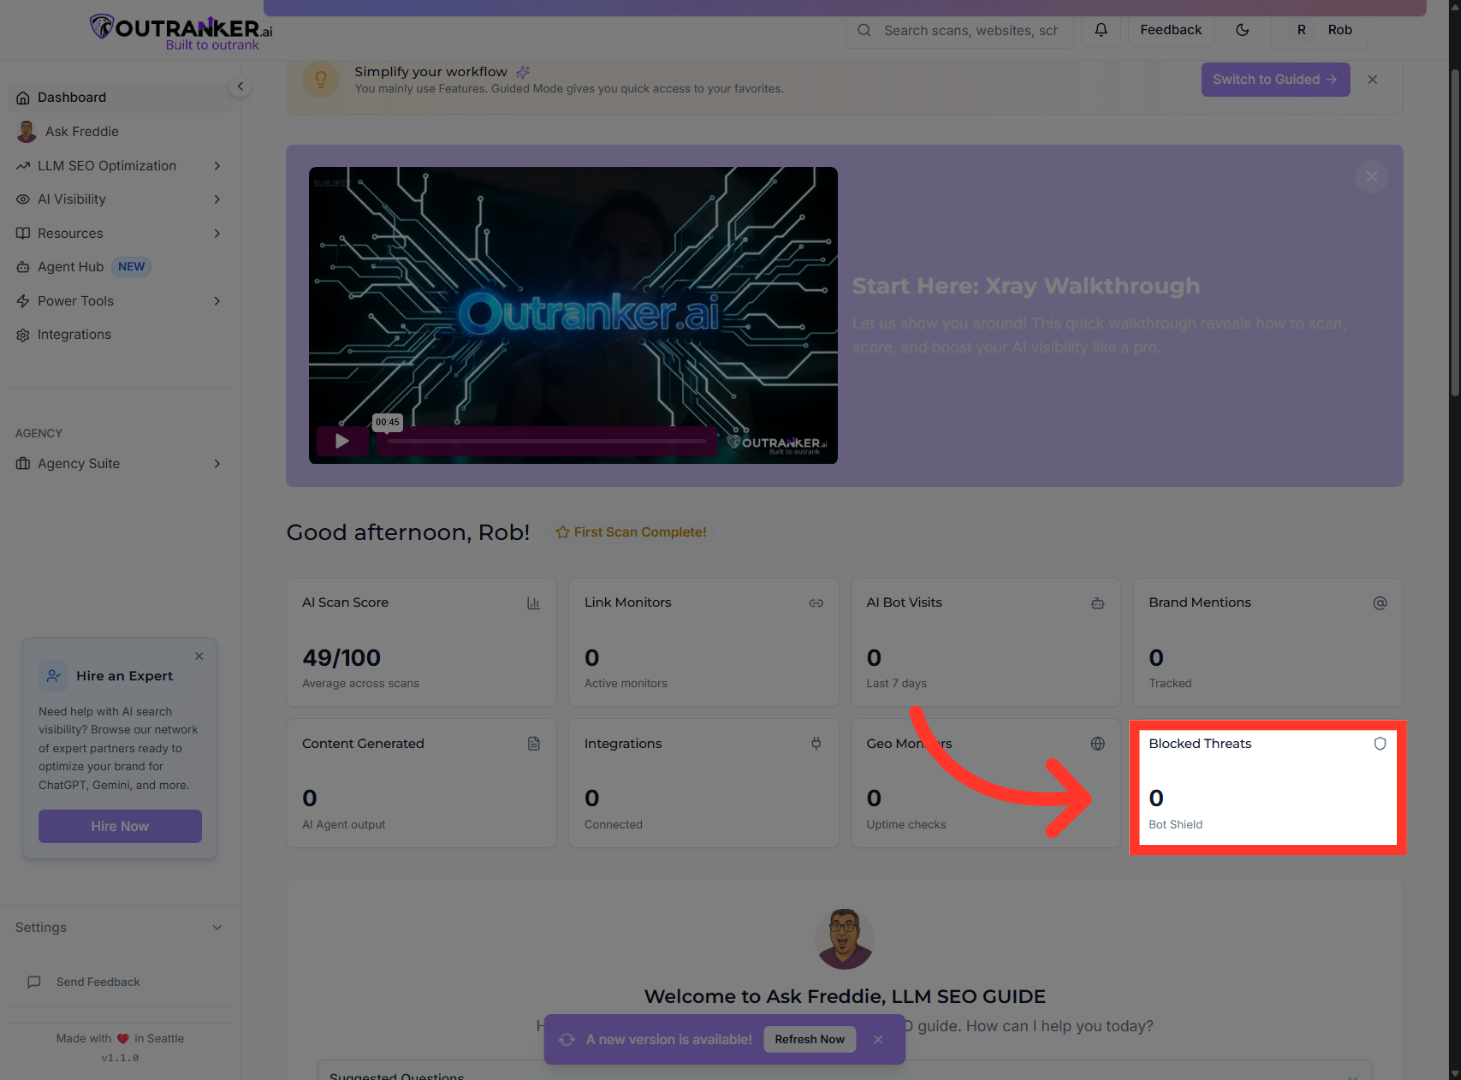Click the search scans input field

click(970, 31)
